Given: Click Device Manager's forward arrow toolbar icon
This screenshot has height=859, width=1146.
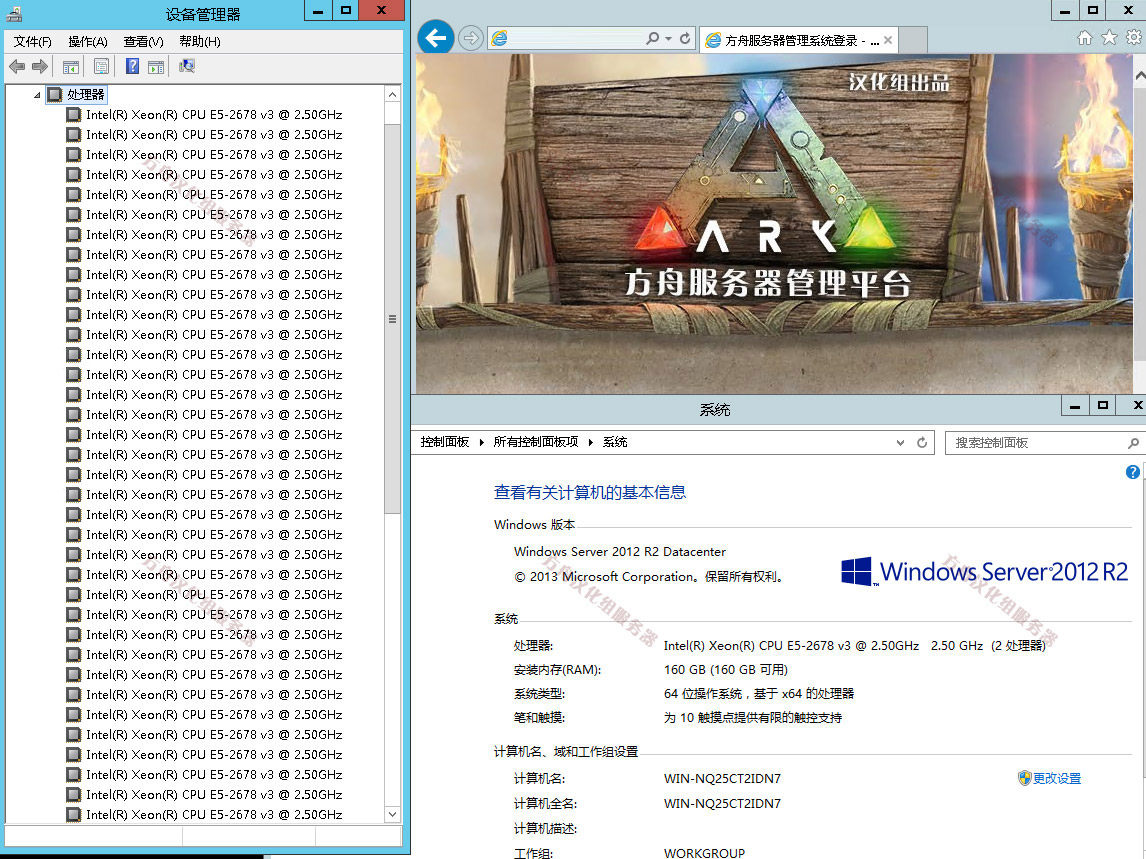Looking at the screenshot, I should point(40,67).
